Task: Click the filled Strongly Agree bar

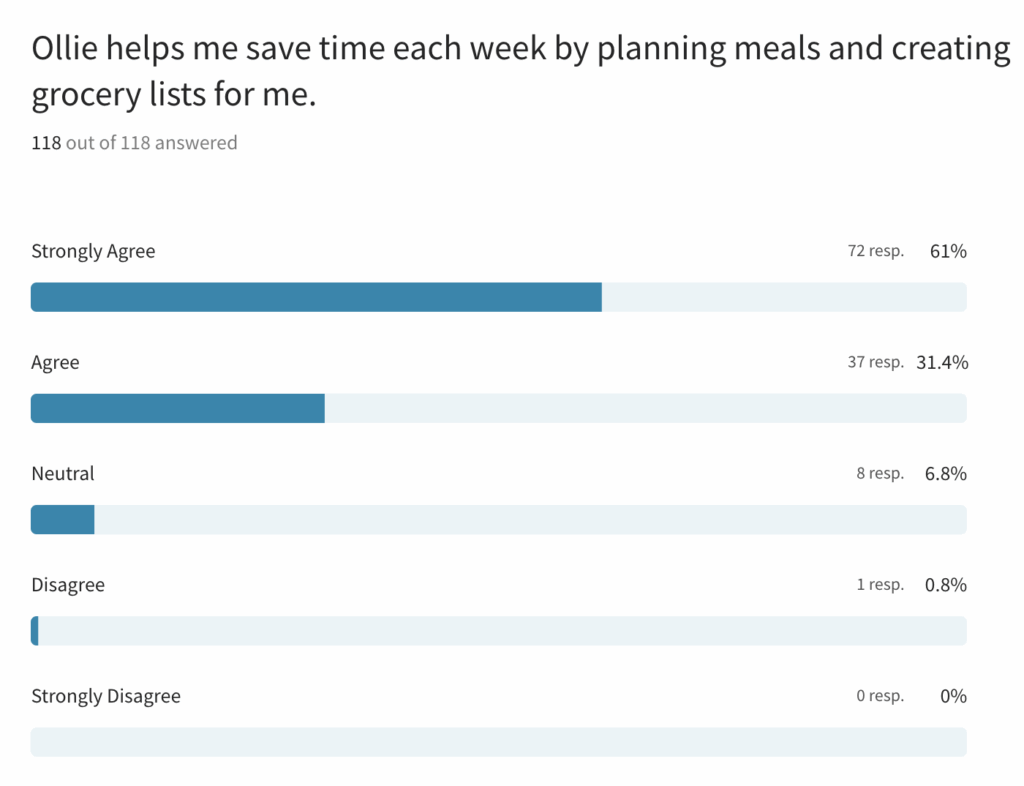Action: point(316,297)
